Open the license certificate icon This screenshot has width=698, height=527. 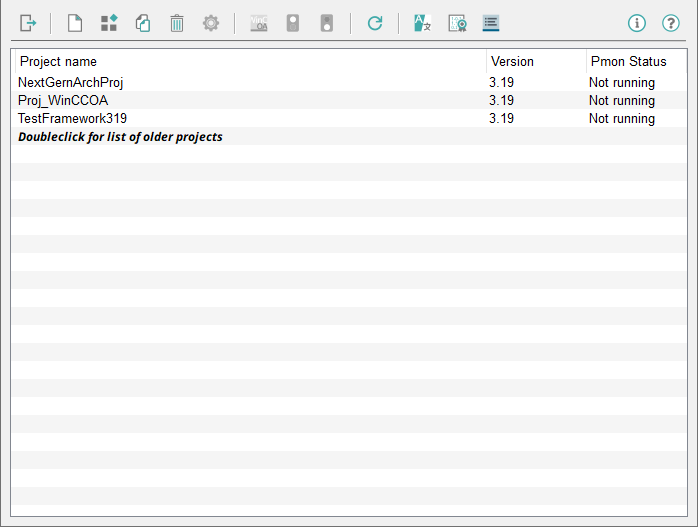[x=457, y=23]
